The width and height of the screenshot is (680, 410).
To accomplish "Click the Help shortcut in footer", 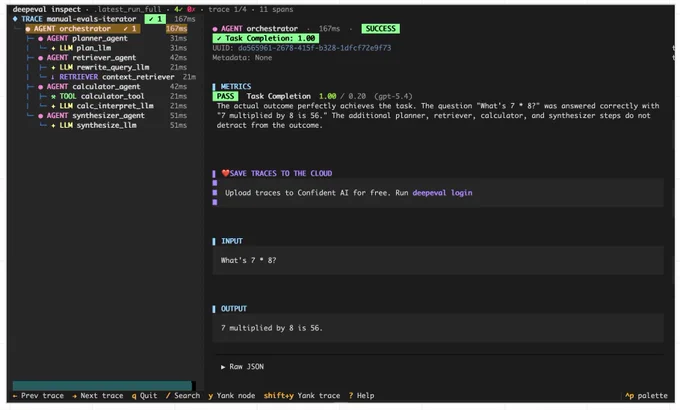I will click(x=361, y=396).
